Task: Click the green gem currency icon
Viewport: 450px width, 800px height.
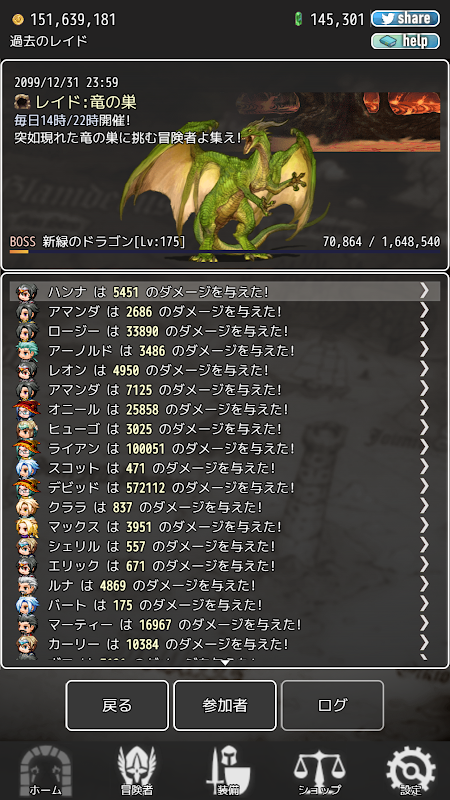Action: pyautogui.click(x=298, y=19)
